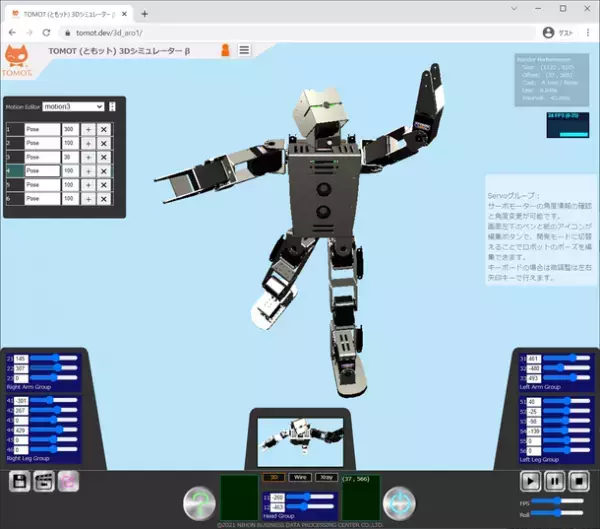Click the tomot.dev address bar

coord(298,33)
